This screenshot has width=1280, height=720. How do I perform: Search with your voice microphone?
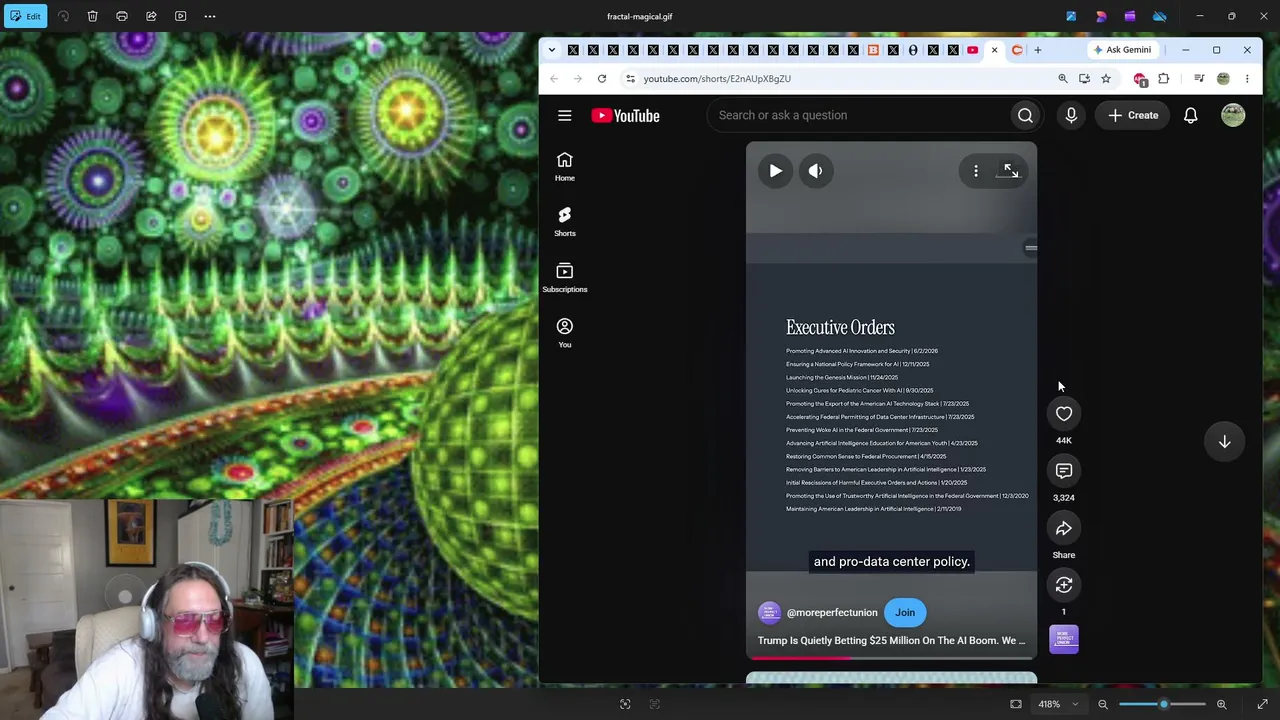tap(1071, 115)
